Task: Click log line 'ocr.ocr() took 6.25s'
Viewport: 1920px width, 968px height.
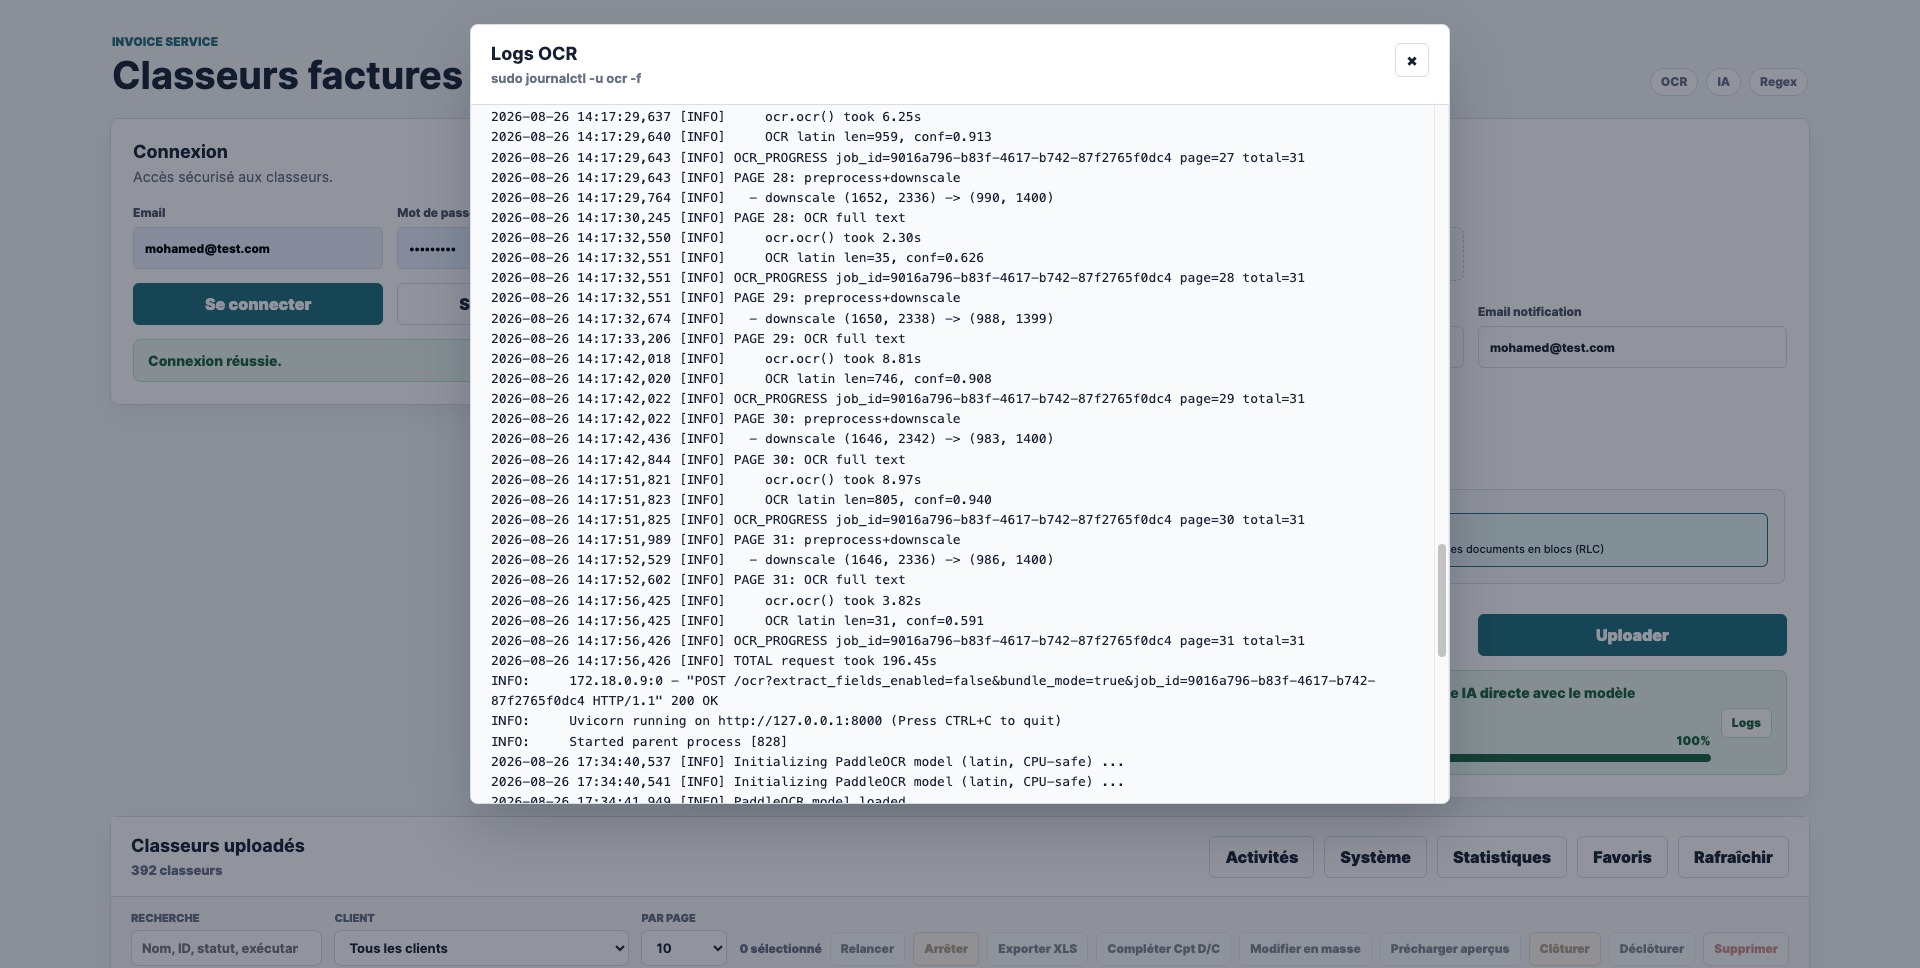Action: click(706, 117)
